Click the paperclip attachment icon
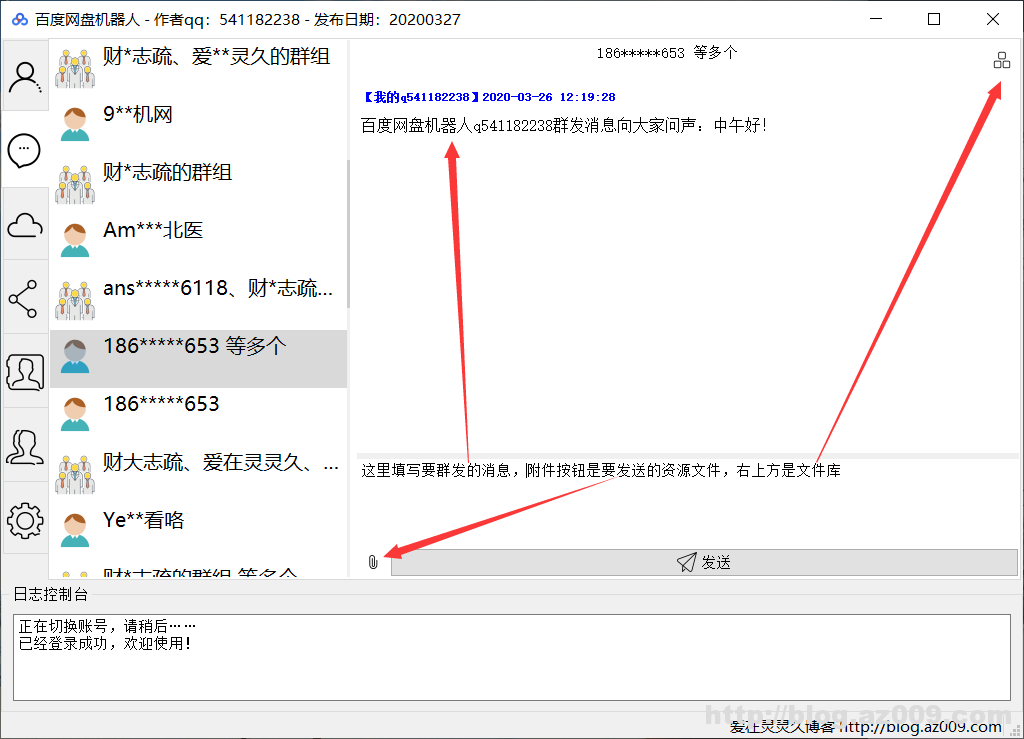 pos(373,563)
